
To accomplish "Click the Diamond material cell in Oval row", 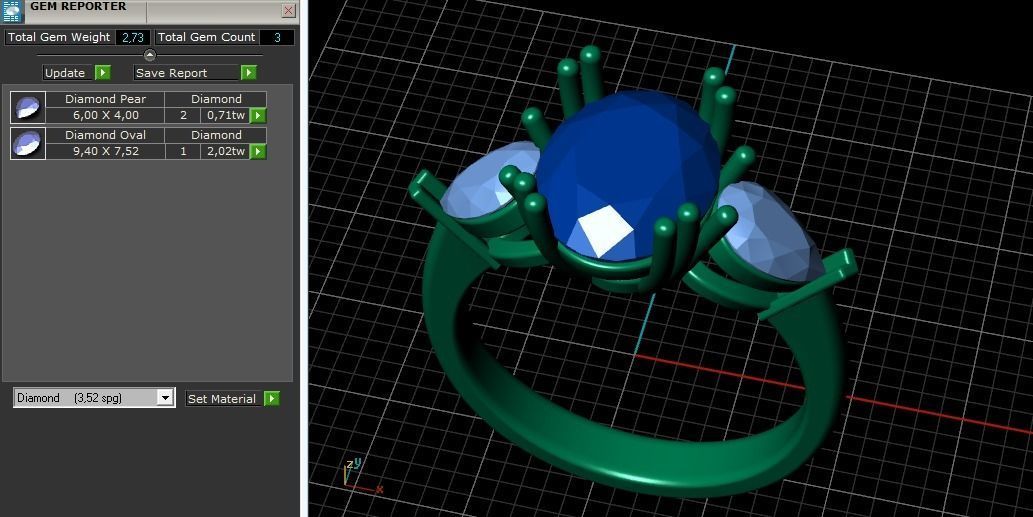I will pos(216,134).
